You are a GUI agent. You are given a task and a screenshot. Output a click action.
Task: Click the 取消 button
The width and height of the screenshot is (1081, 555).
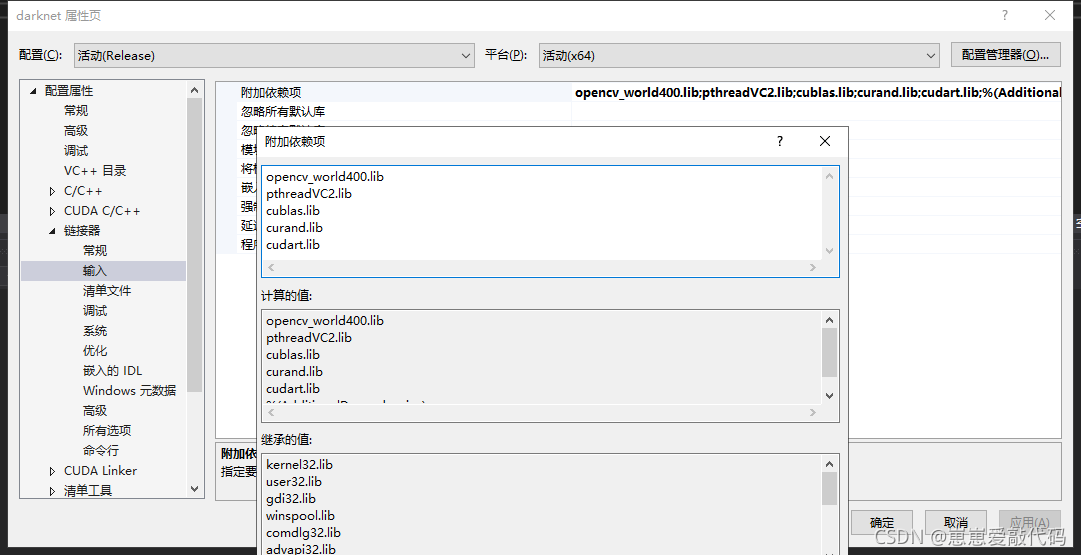pos(956,523)
